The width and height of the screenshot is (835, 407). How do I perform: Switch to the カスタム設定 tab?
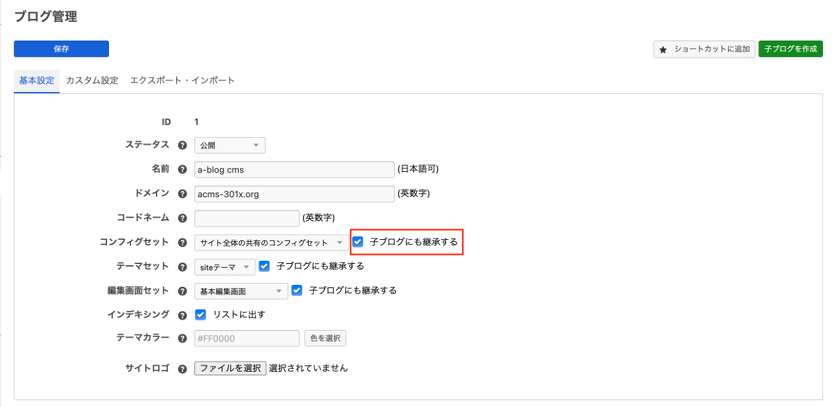[92, 80]
